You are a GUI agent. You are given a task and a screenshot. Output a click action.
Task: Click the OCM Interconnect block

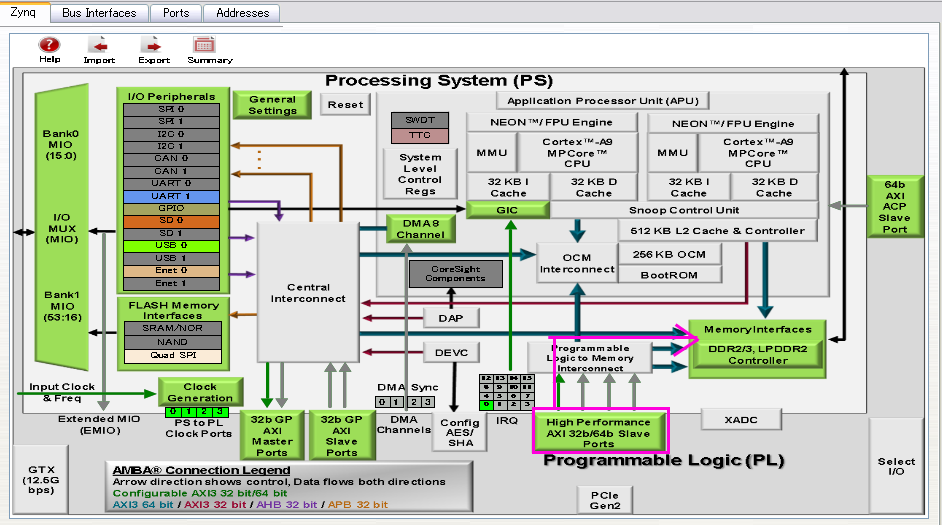click(x=577, y=263)
